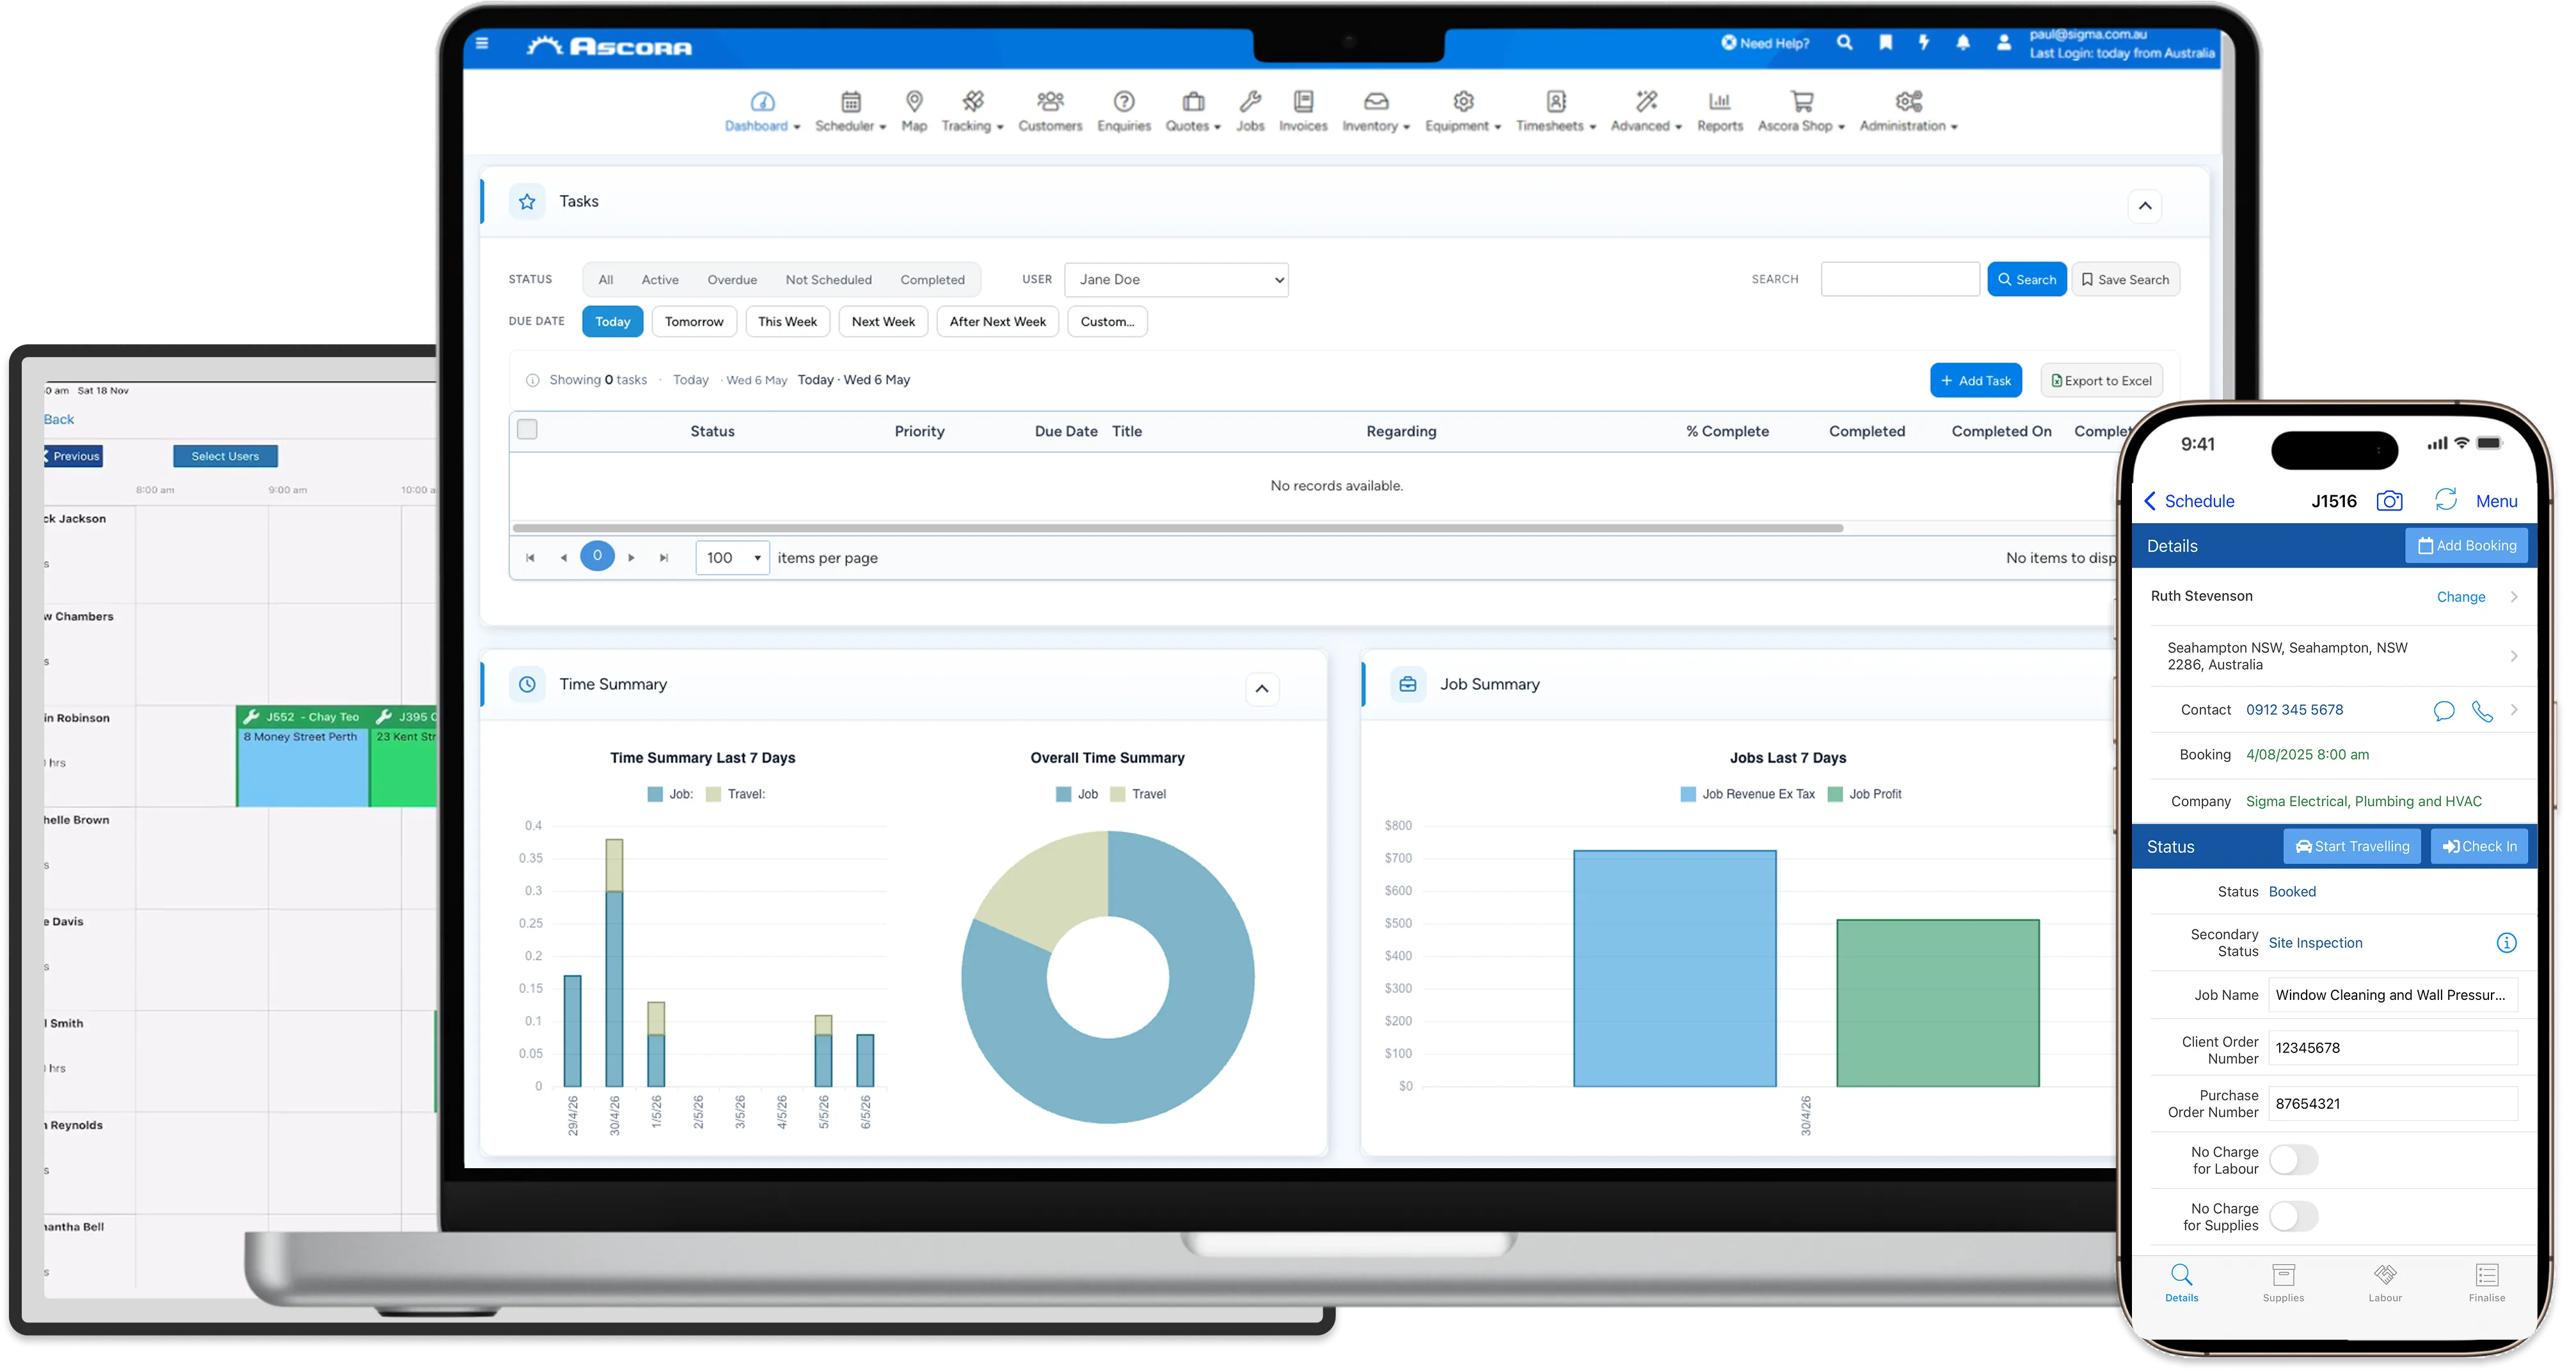Viewport: 2576px width, 1371px height.
Task: Select the Not Scheduled status filter
Action: (x=828, y=280)
